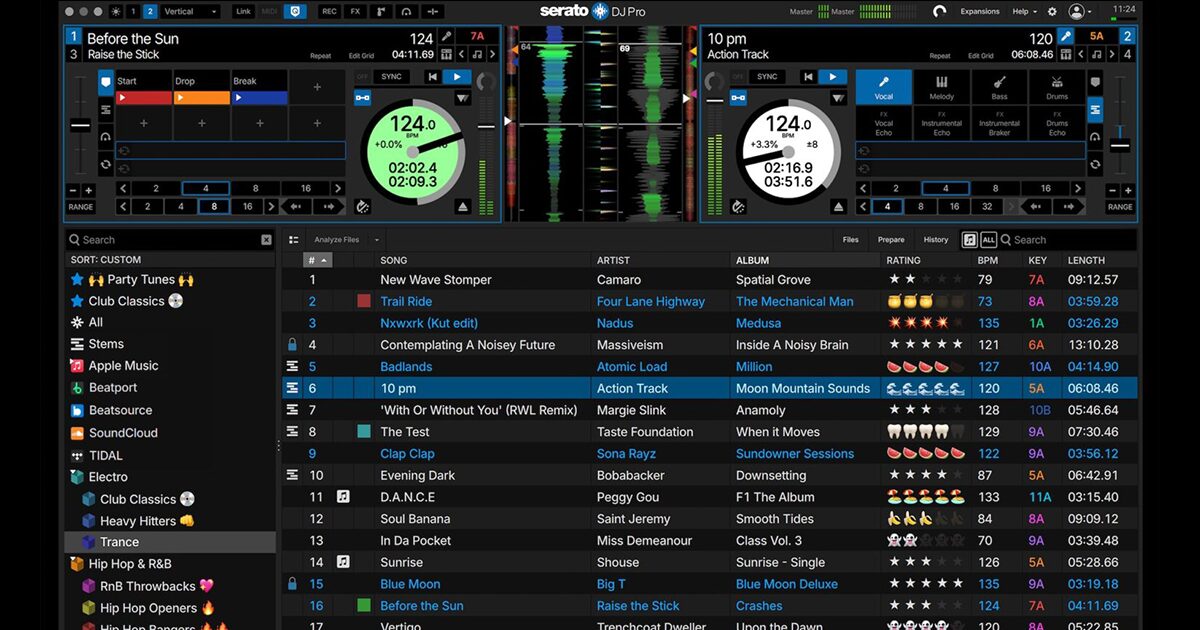
Task: Switch to the 2-deck layout
Action: 150,11
